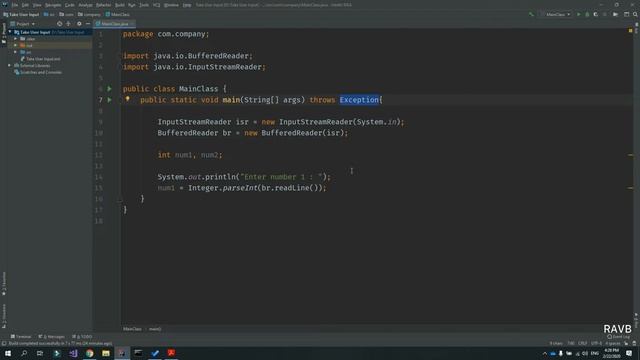This screenshot has width=640, height=360.
Task: Open the Event Log
Action: coord(619,337)
